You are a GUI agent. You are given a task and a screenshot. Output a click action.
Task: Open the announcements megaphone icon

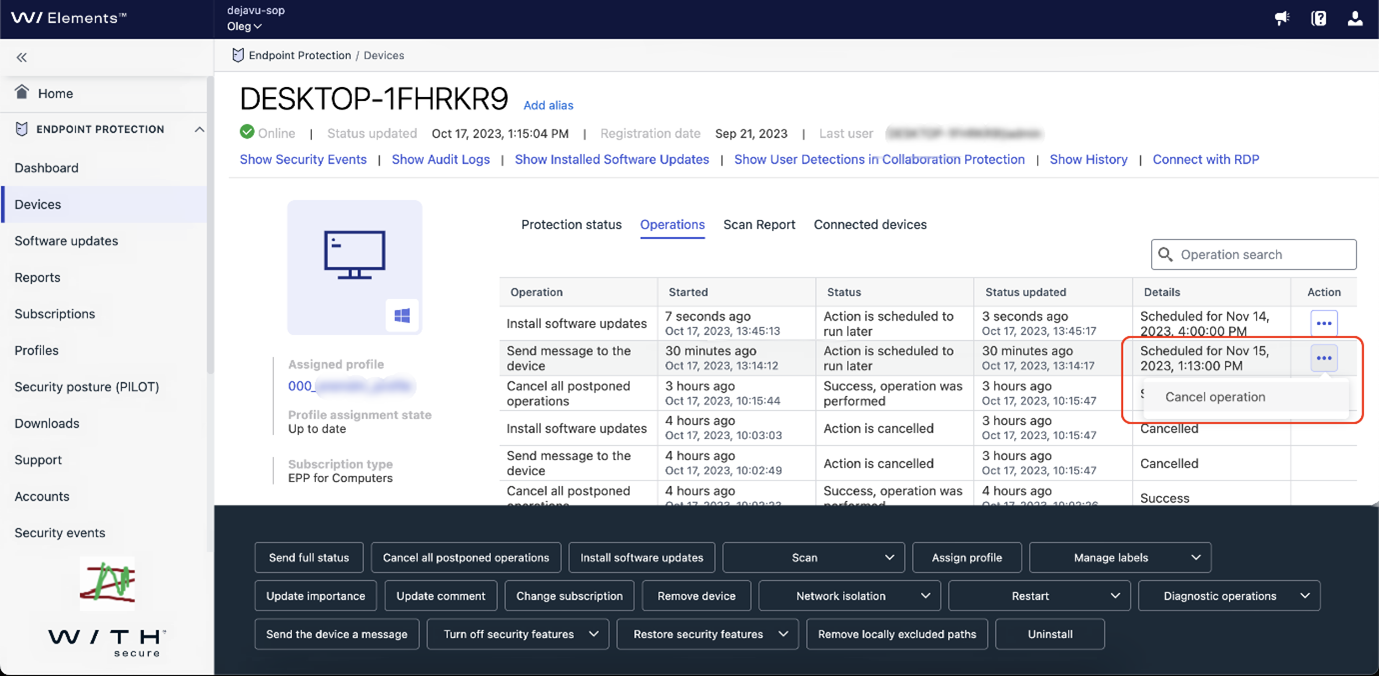1282,18
